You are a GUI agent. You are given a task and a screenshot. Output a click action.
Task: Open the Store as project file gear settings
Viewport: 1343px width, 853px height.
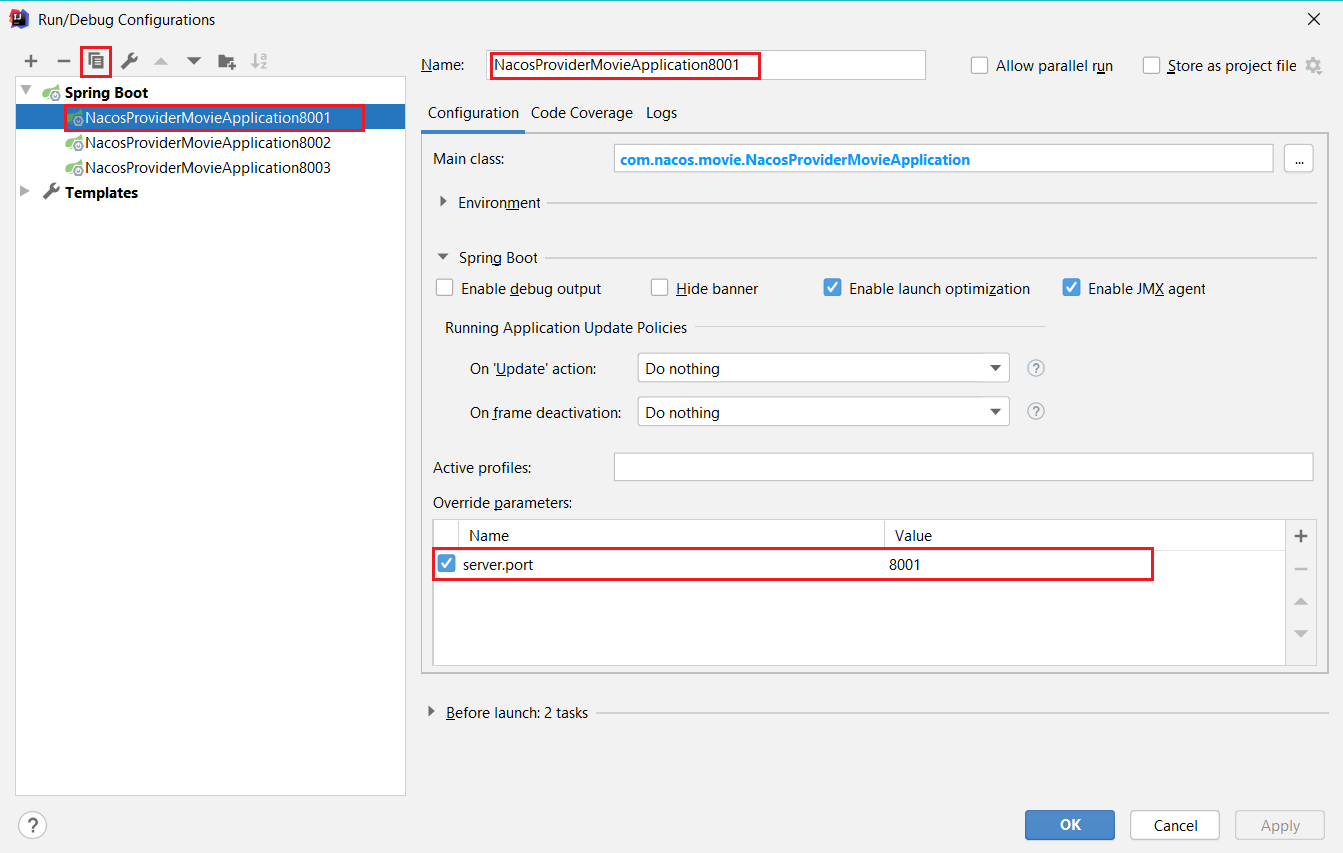click(x=1313, y=66)
